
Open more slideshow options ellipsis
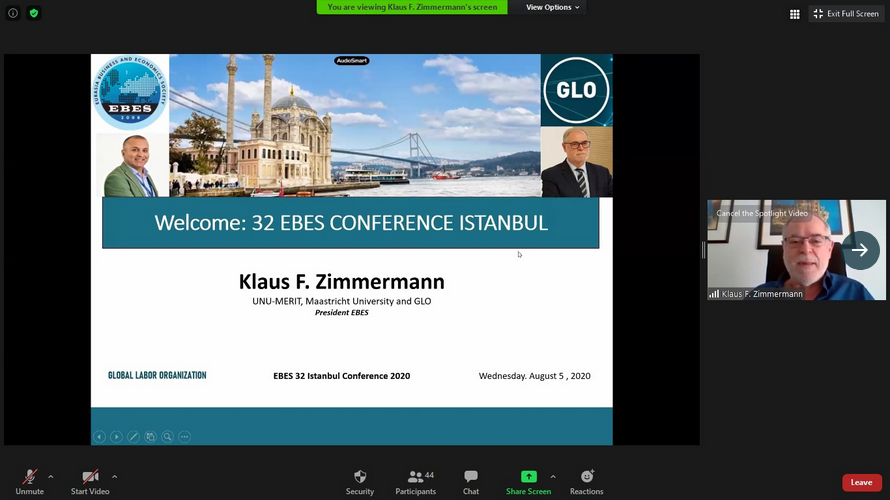(184, 436)
